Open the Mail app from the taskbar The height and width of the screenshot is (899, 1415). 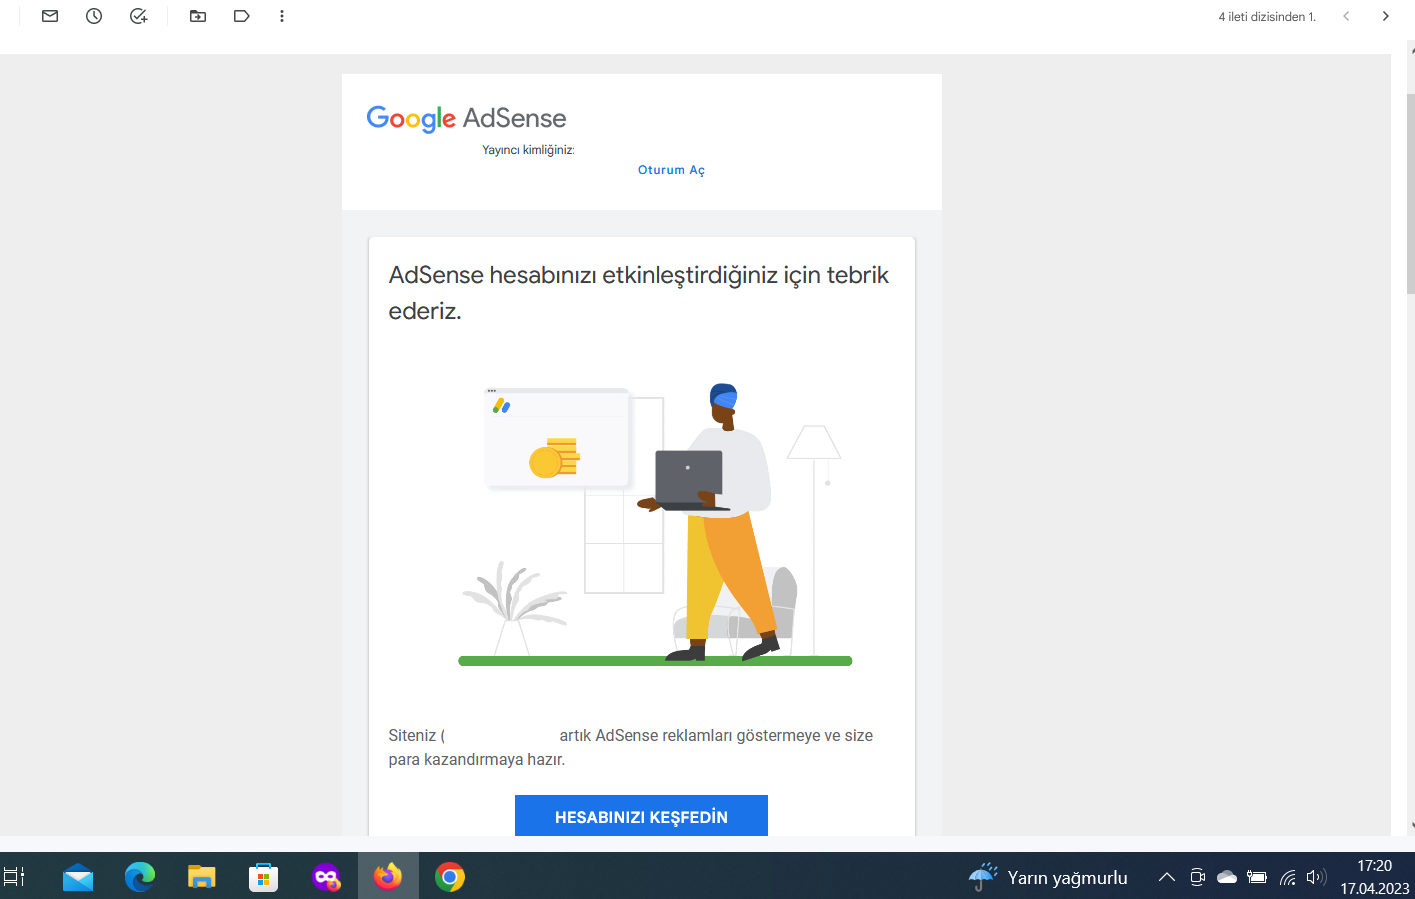(77, 877)
